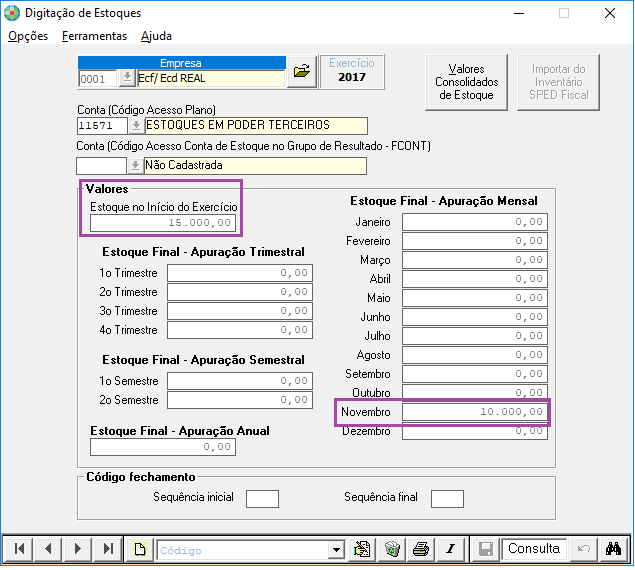Viewport: 635px width, 570px height.
Task: Close the Digitação de Estoques window
Action: pos(610,13)
